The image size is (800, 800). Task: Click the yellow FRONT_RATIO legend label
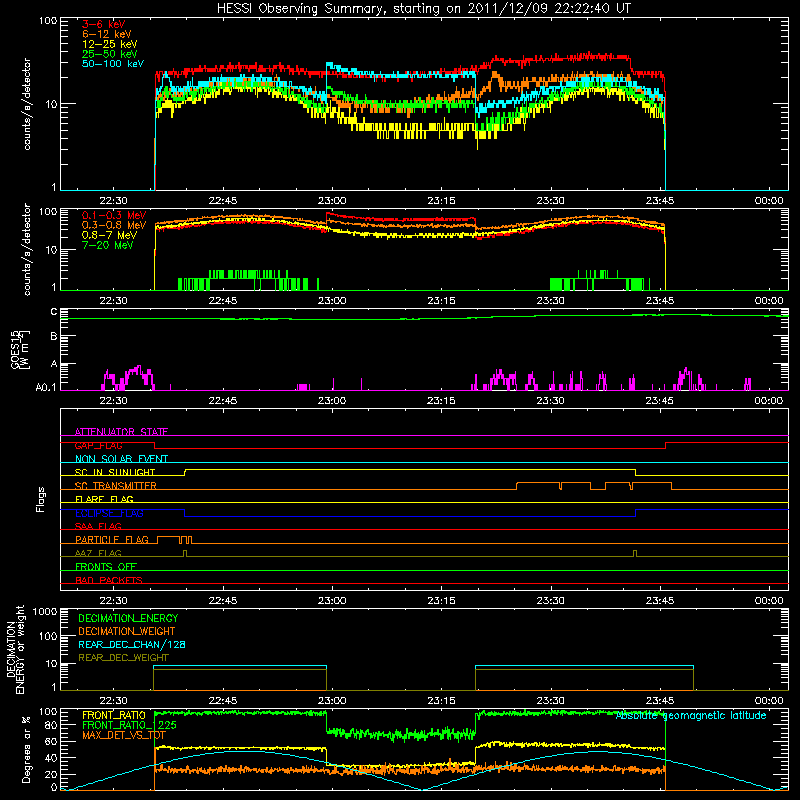(114, 715)
